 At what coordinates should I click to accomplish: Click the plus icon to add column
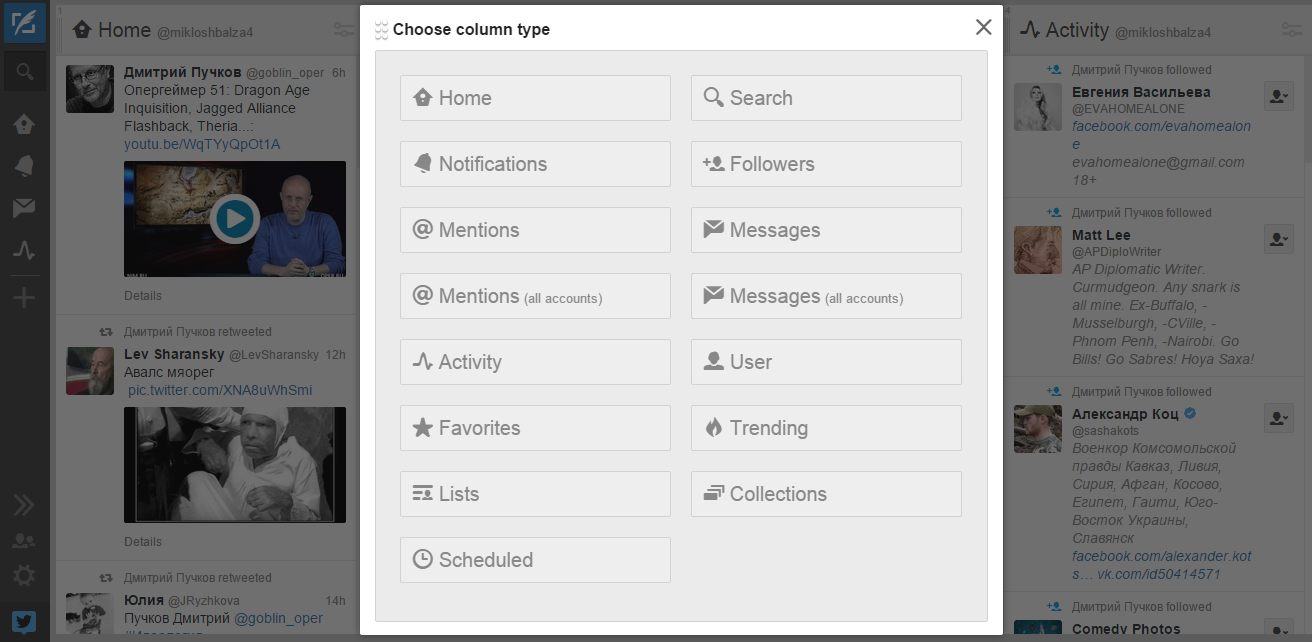click(24, 298)
